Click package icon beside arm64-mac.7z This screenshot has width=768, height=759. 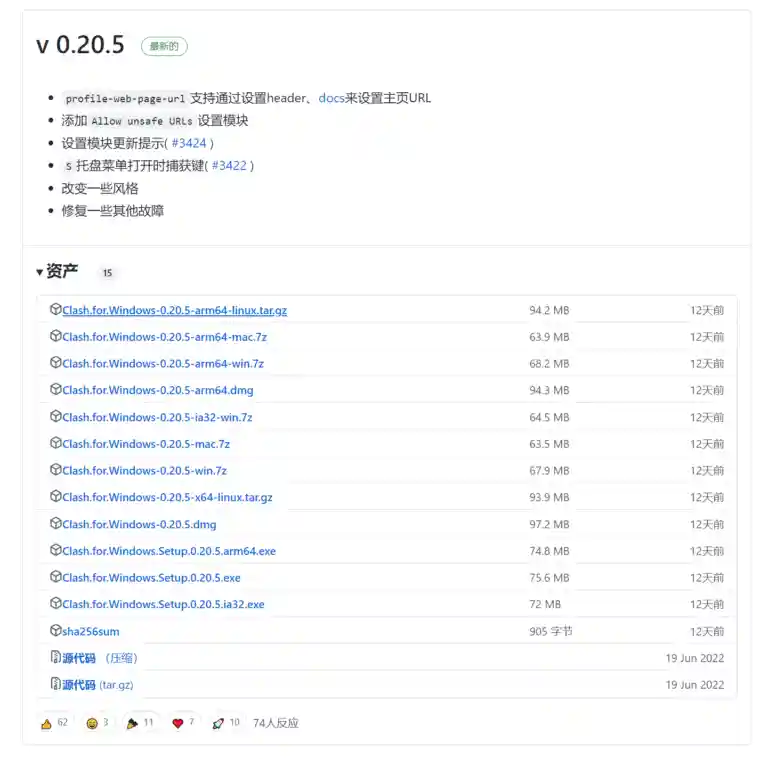coord(55,335)
